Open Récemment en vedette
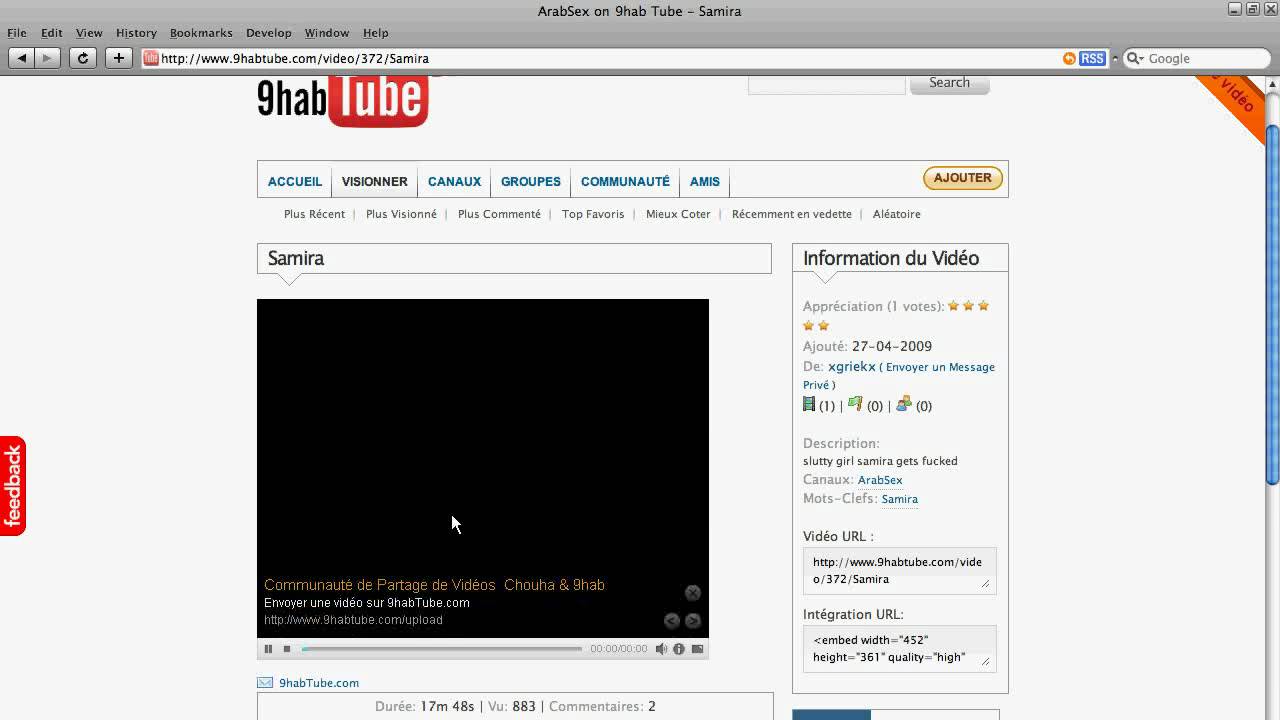This screenshot has width=1280, height=720. [792, 214]
